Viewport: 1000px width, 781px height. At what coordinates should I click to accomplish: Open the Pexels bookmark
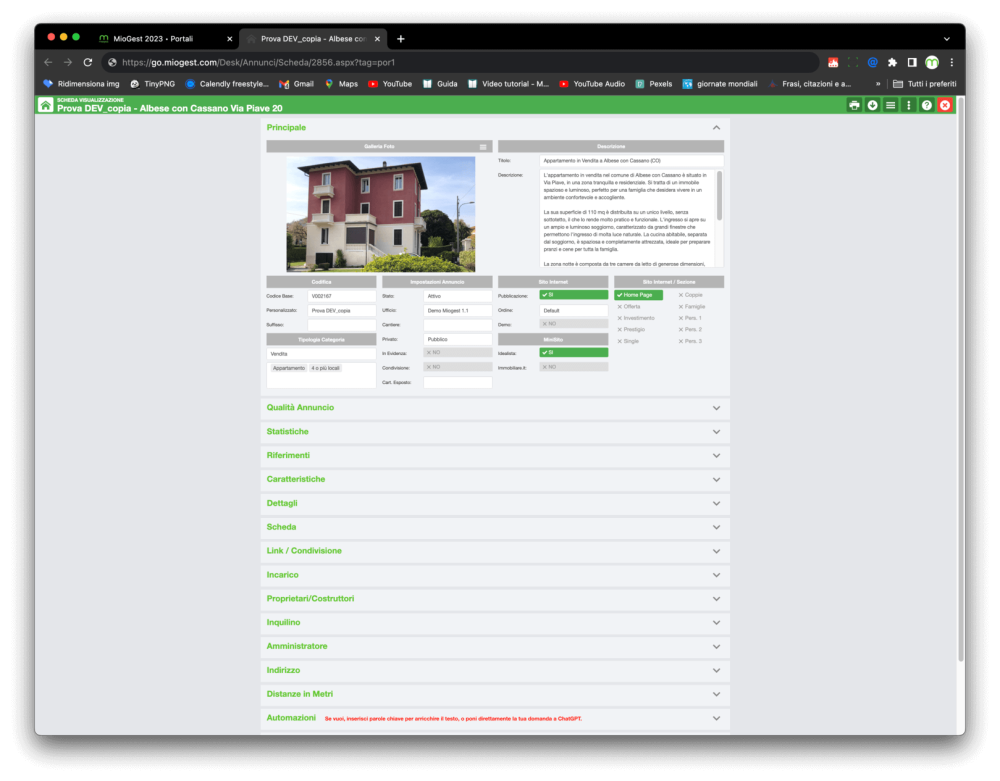654,84
